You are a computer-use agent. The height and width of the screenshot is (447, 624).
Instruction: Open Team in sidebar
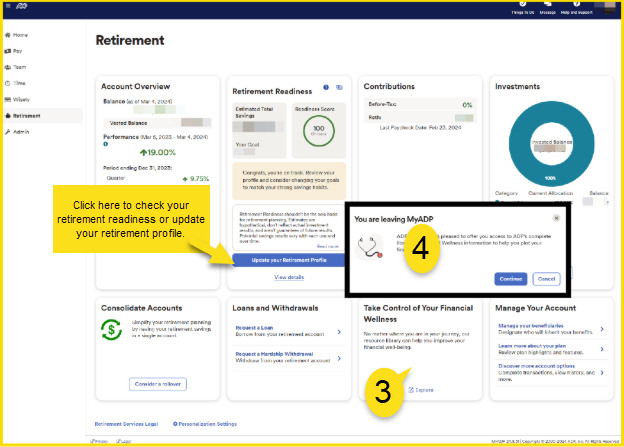pyautogui.click(x=15, y=67)
